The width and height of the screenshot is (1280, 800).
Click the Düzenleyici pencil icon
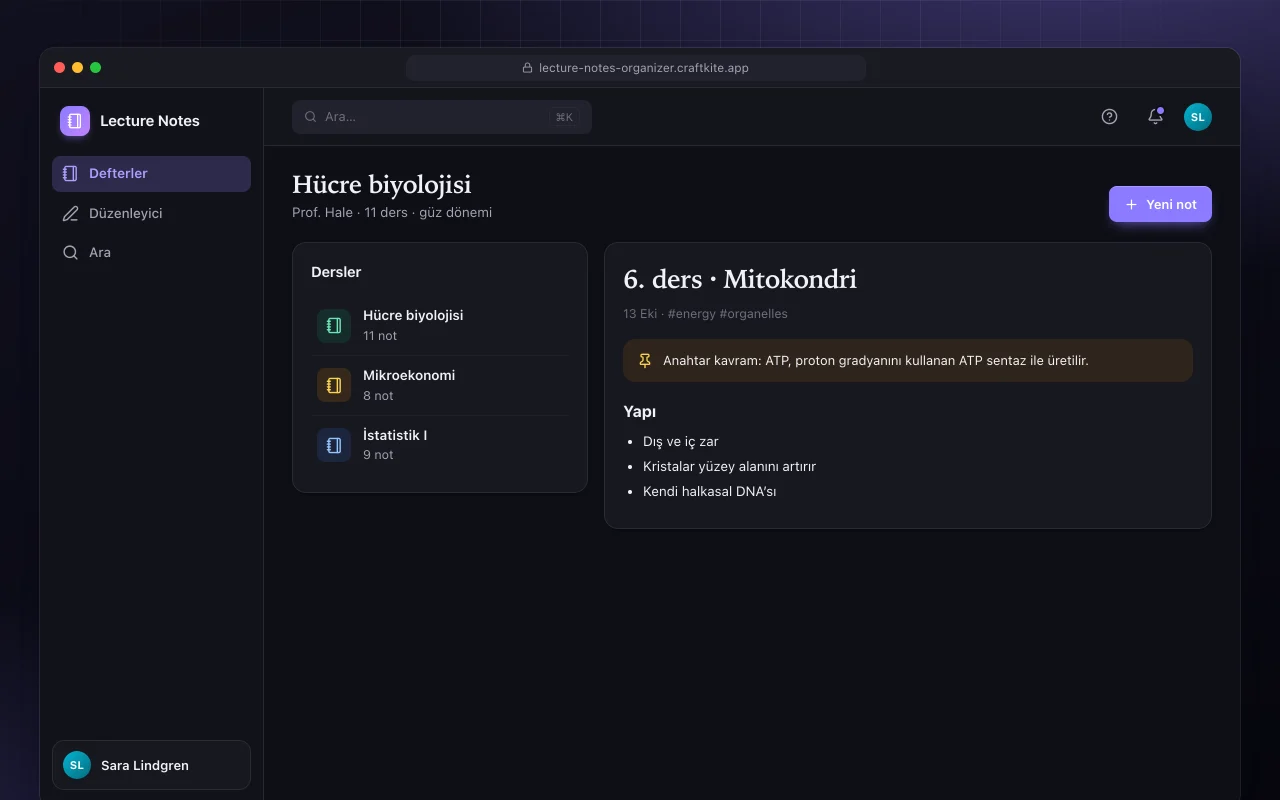(x=70, y=213)
